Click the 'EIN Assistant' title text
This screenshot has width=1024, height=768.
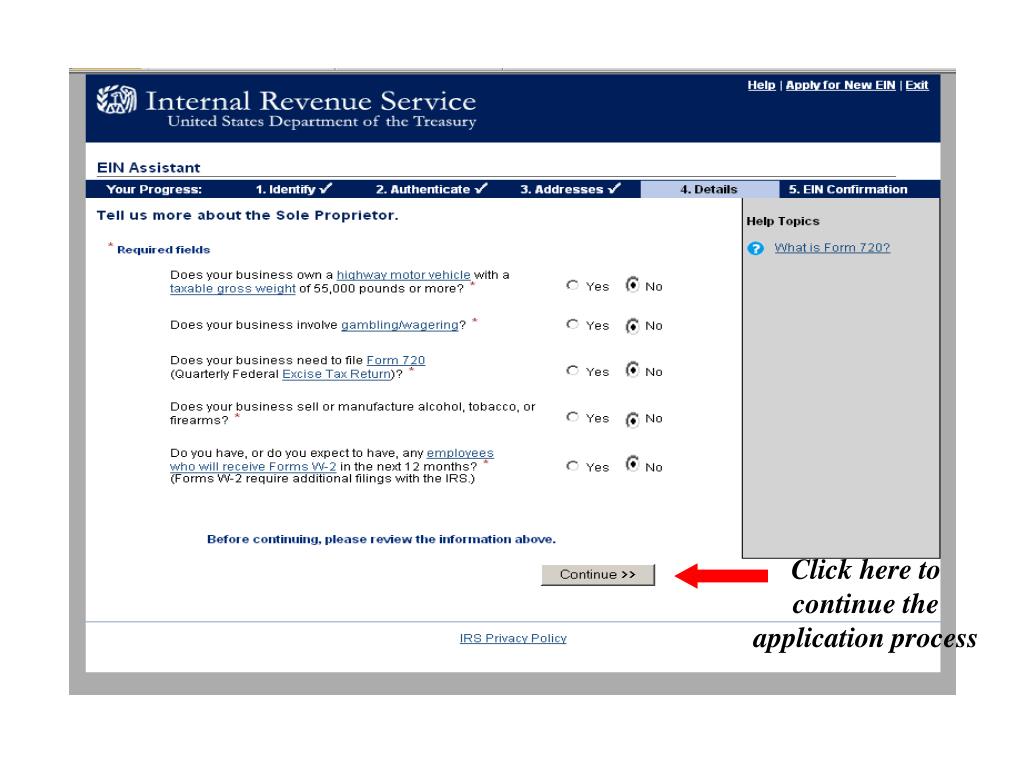click(x=148, y=168)
